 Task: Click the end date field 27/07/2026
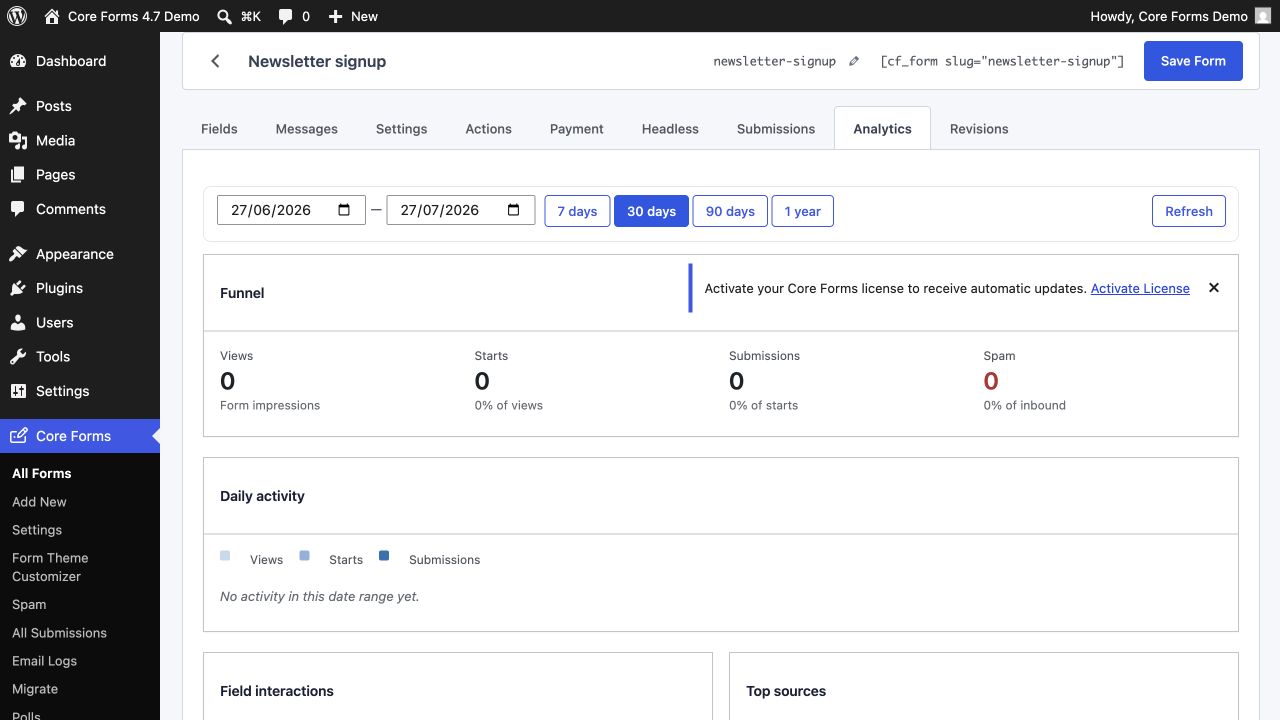click(x=461, y=210)
